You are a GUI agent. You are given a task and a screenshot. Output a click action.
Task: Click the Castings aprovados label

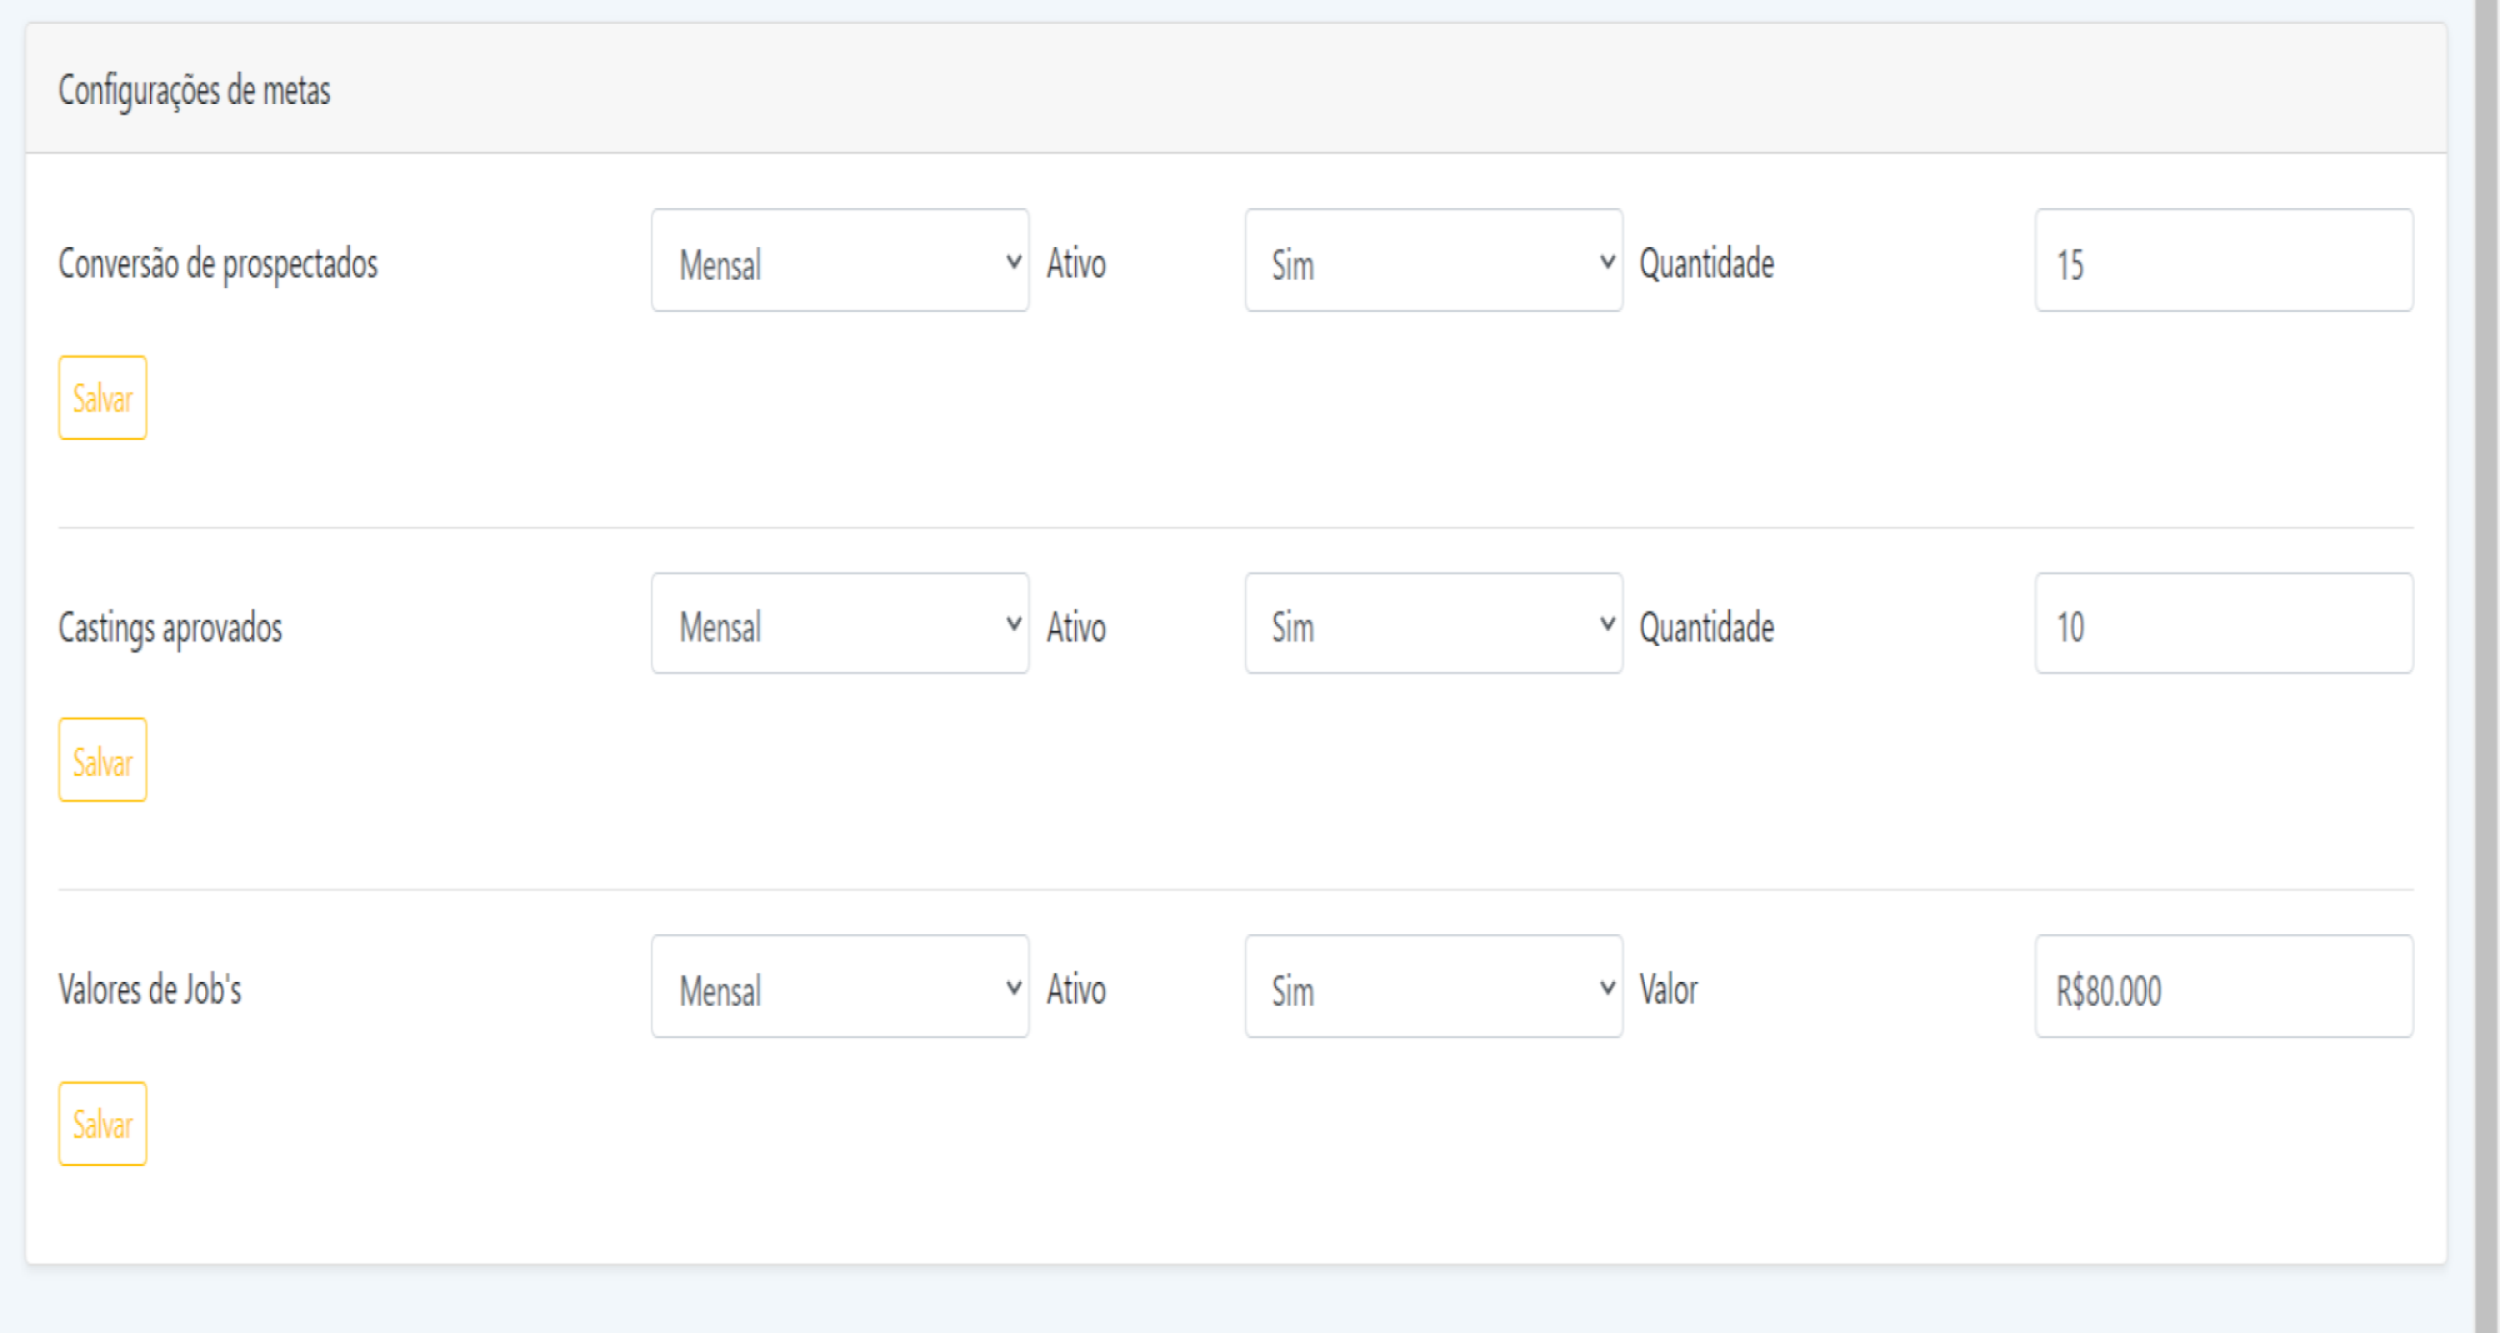[170, 628]
